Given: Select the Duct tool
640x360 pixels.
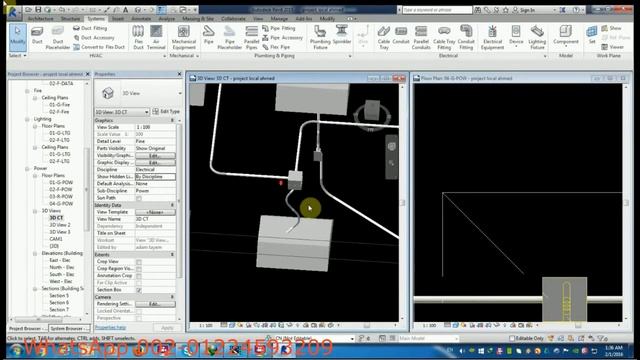Looking at the screenshot, I should [x=37, y=36].
